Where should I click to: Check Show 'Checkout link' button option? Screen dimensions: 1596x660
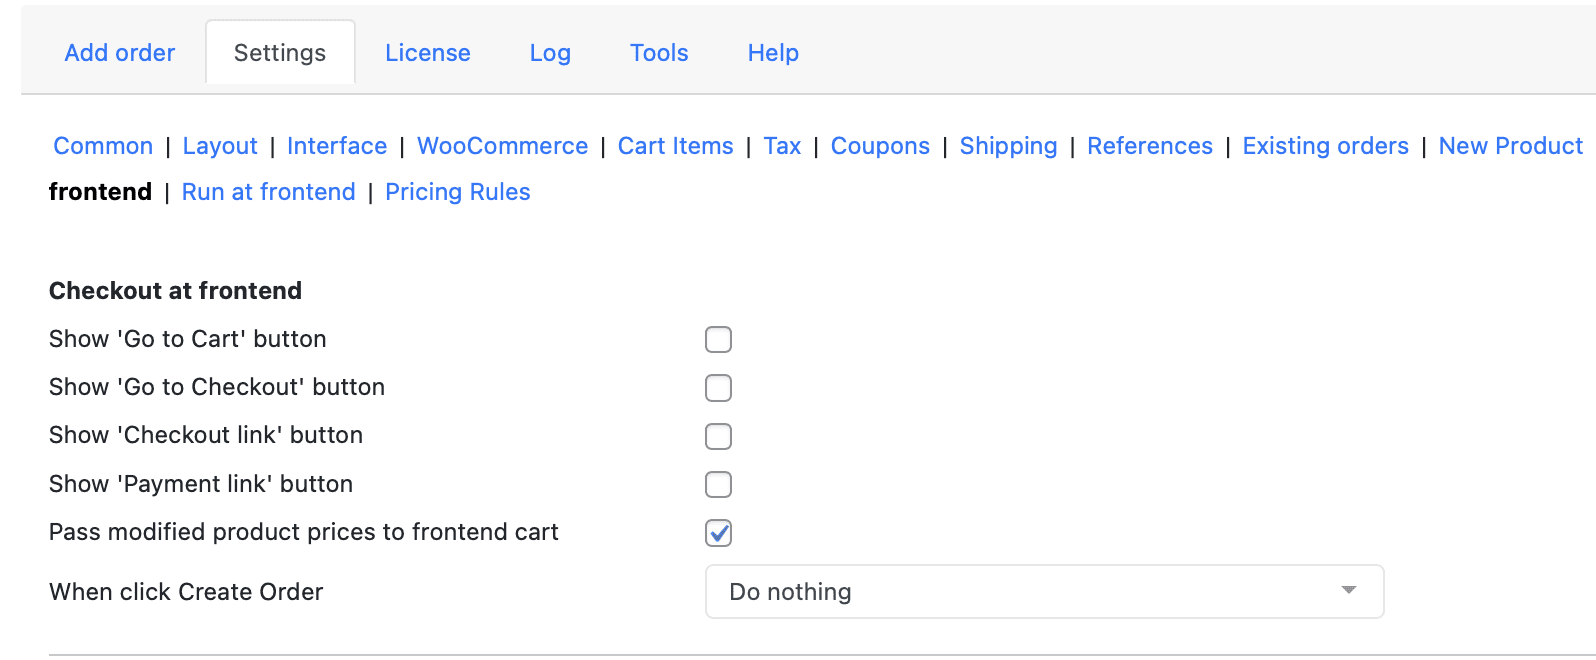tap(718, 436)
